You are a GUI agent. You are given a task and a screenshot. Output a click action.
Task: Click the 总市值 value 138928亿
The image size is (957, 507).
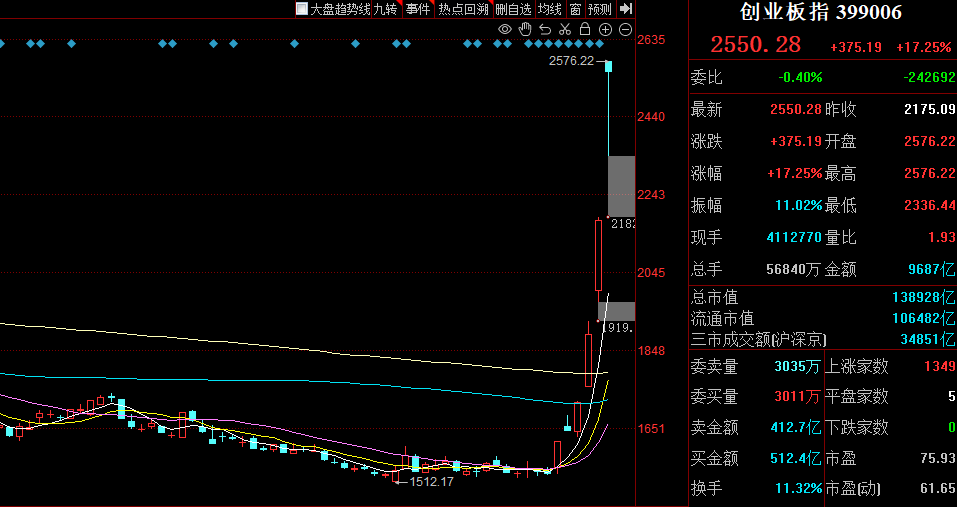[924, 298]
